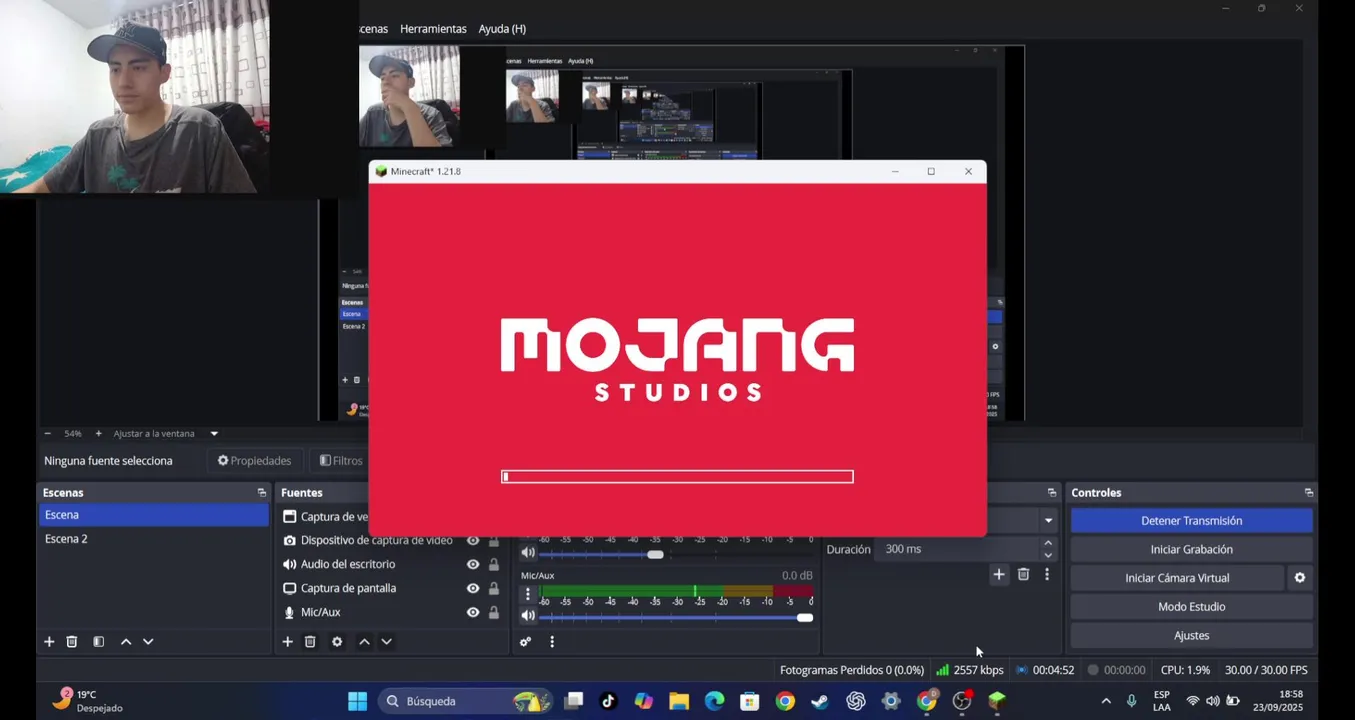
Task: Enable Modo Estudio
Action: (x=1191, y=607)
